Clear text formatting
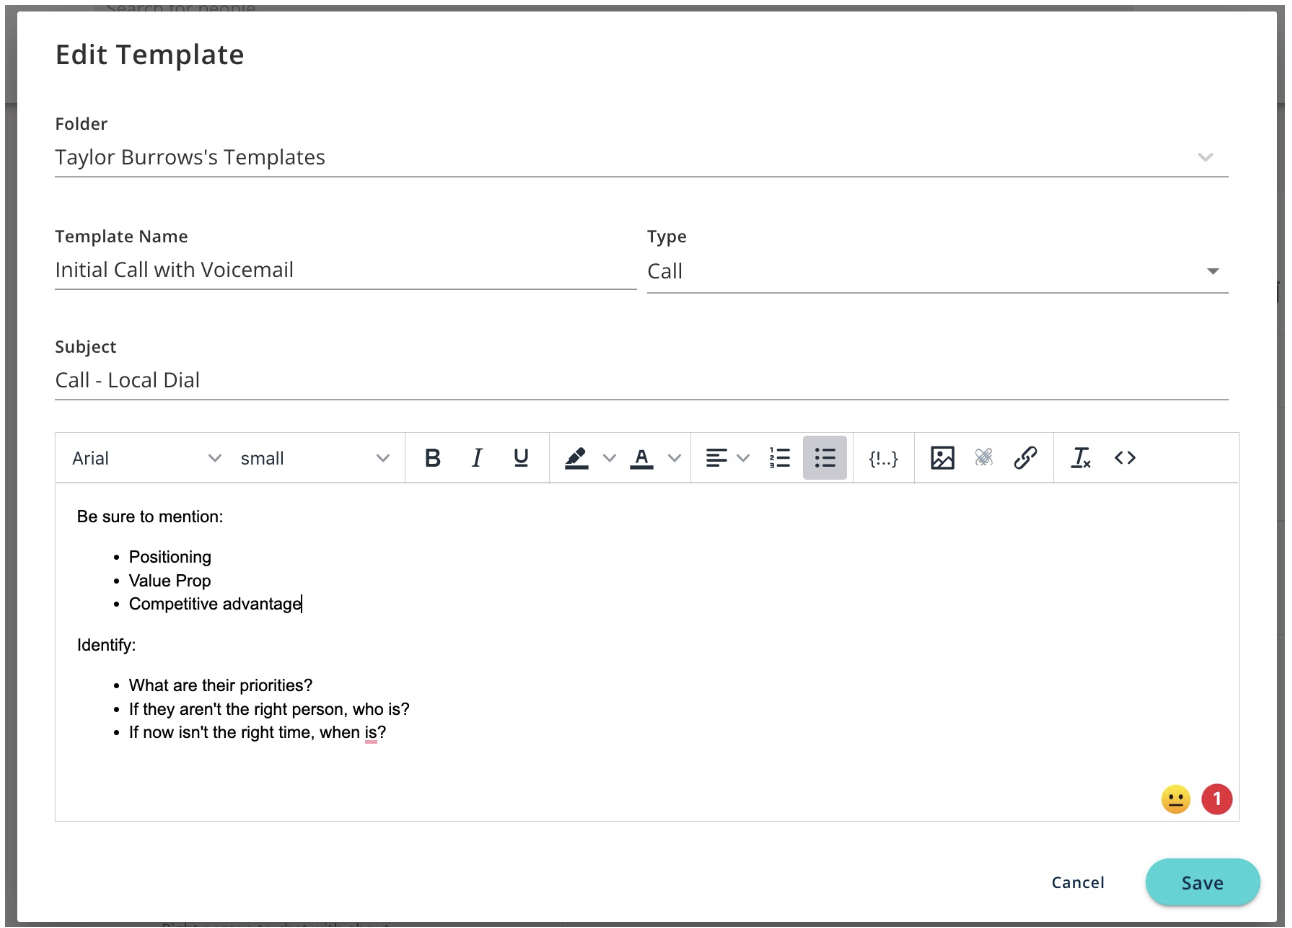The image size is (1292, 928). coord(1079,457)
